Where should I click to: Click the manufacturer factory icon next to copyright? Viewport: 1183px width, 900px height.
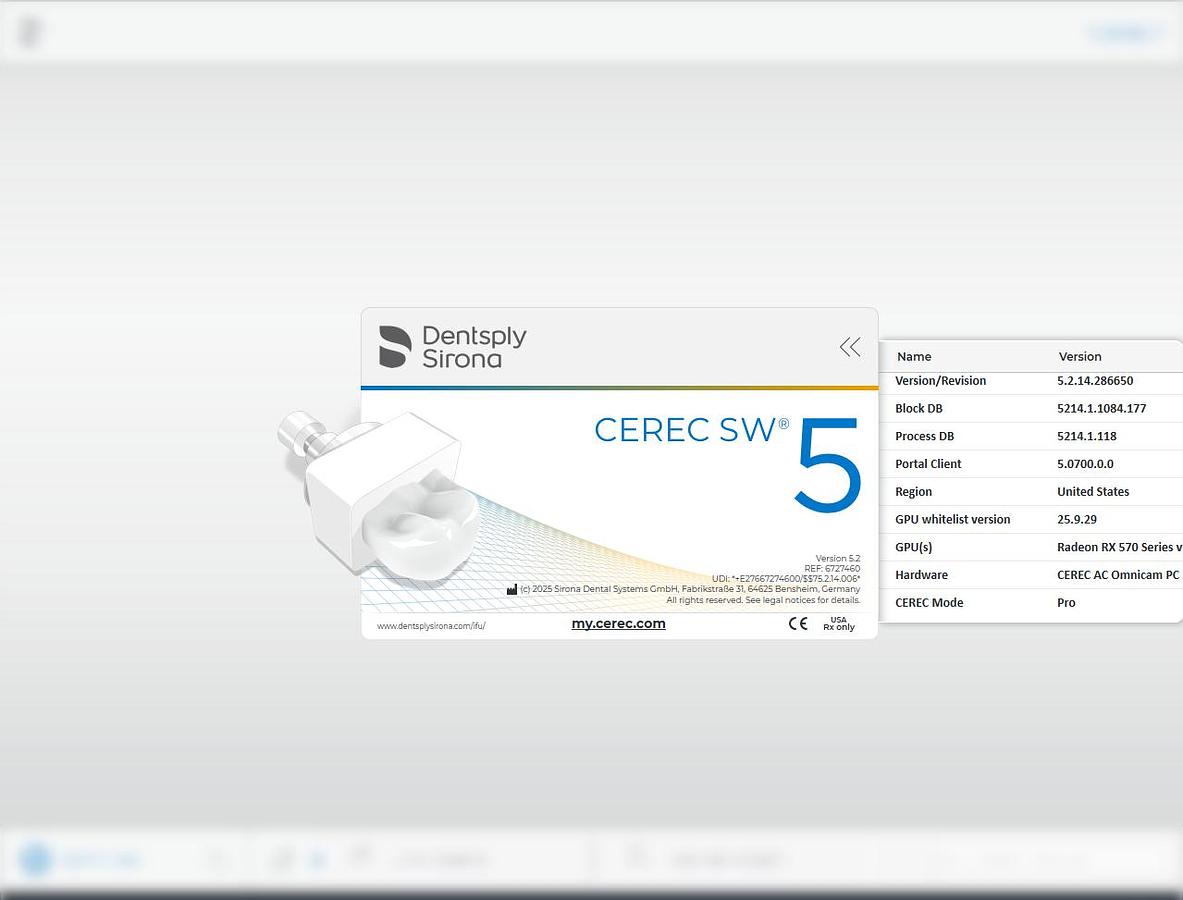(512, 590)
